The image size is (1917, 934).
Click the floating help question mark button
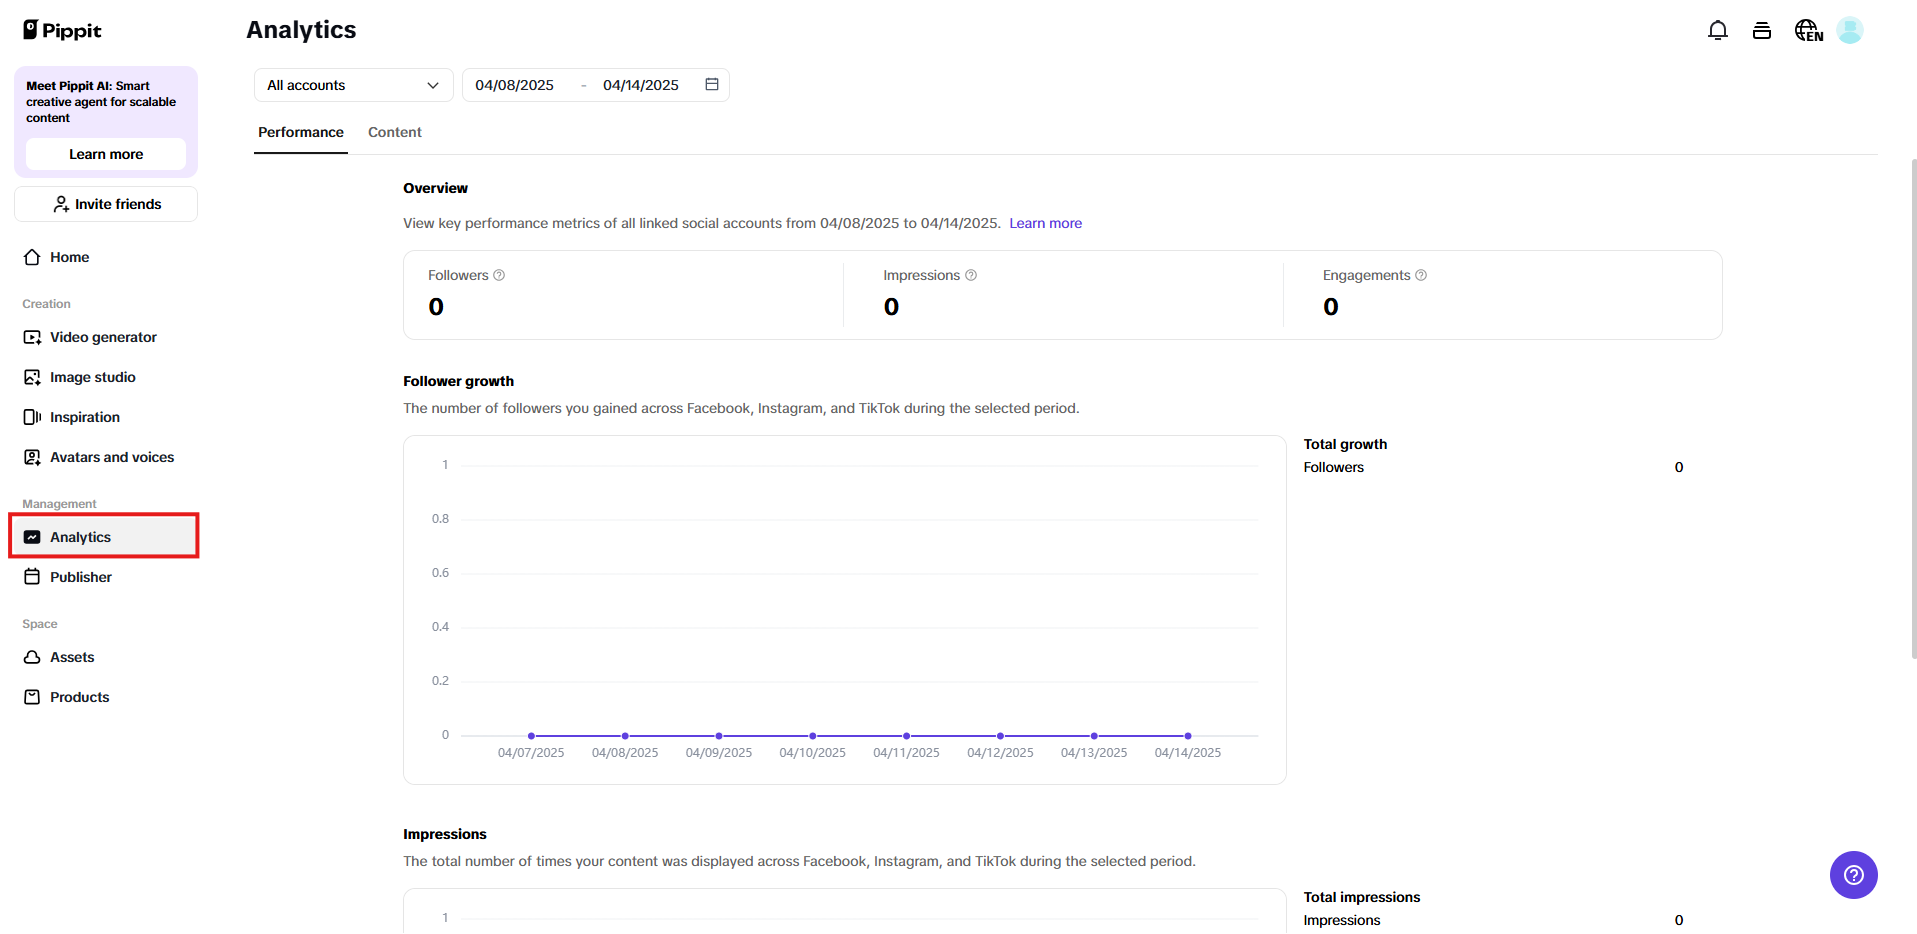(1853, 875)
